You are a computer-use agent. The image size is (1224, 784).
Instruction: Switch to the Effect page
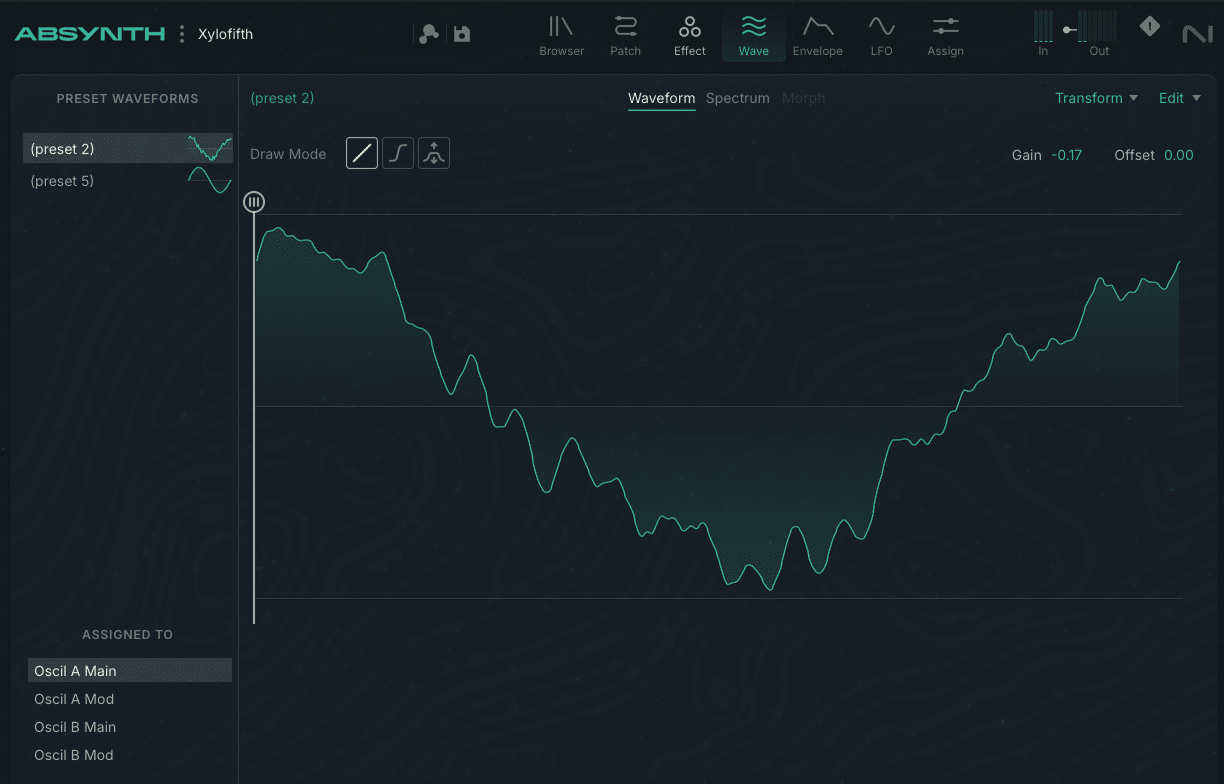[689, 36]
